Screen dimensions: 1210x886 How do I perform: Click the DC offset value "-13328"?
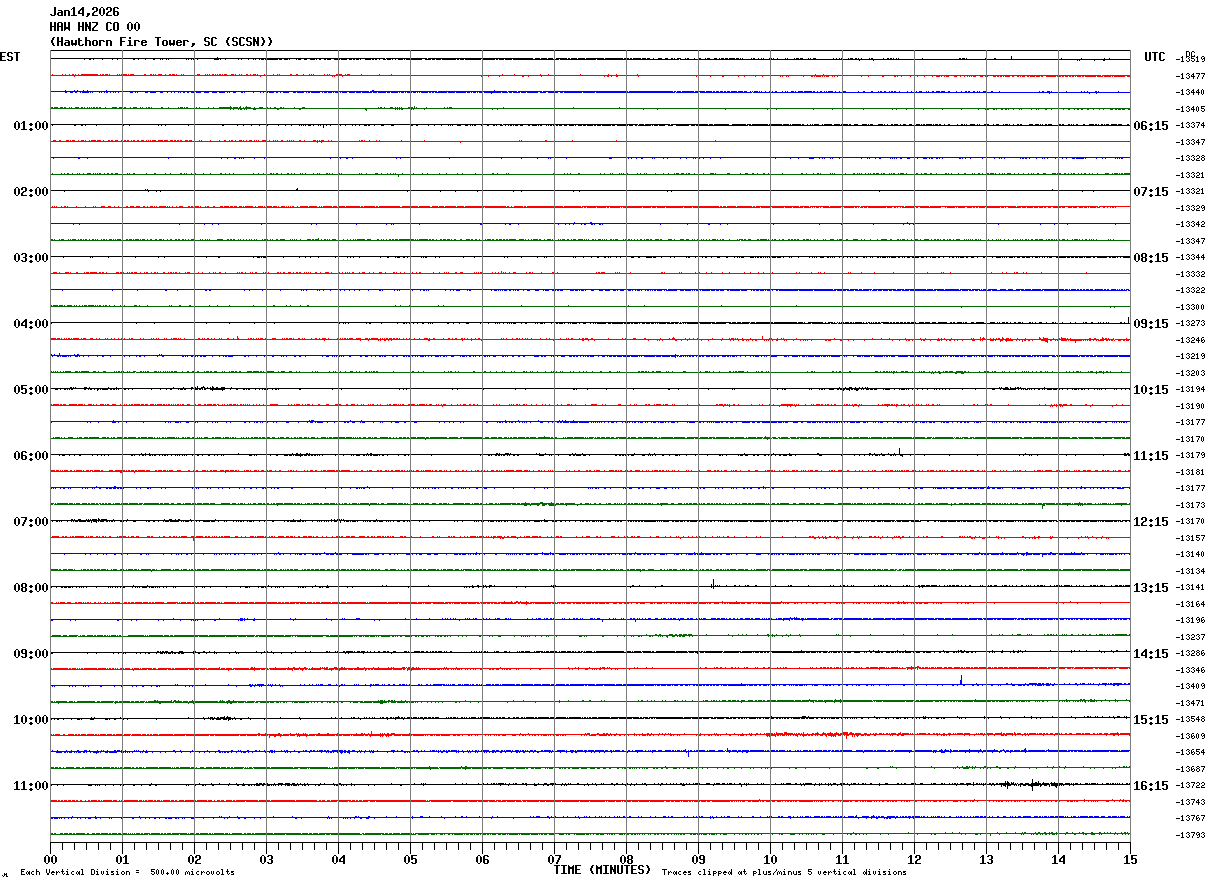click(1191, 158)
